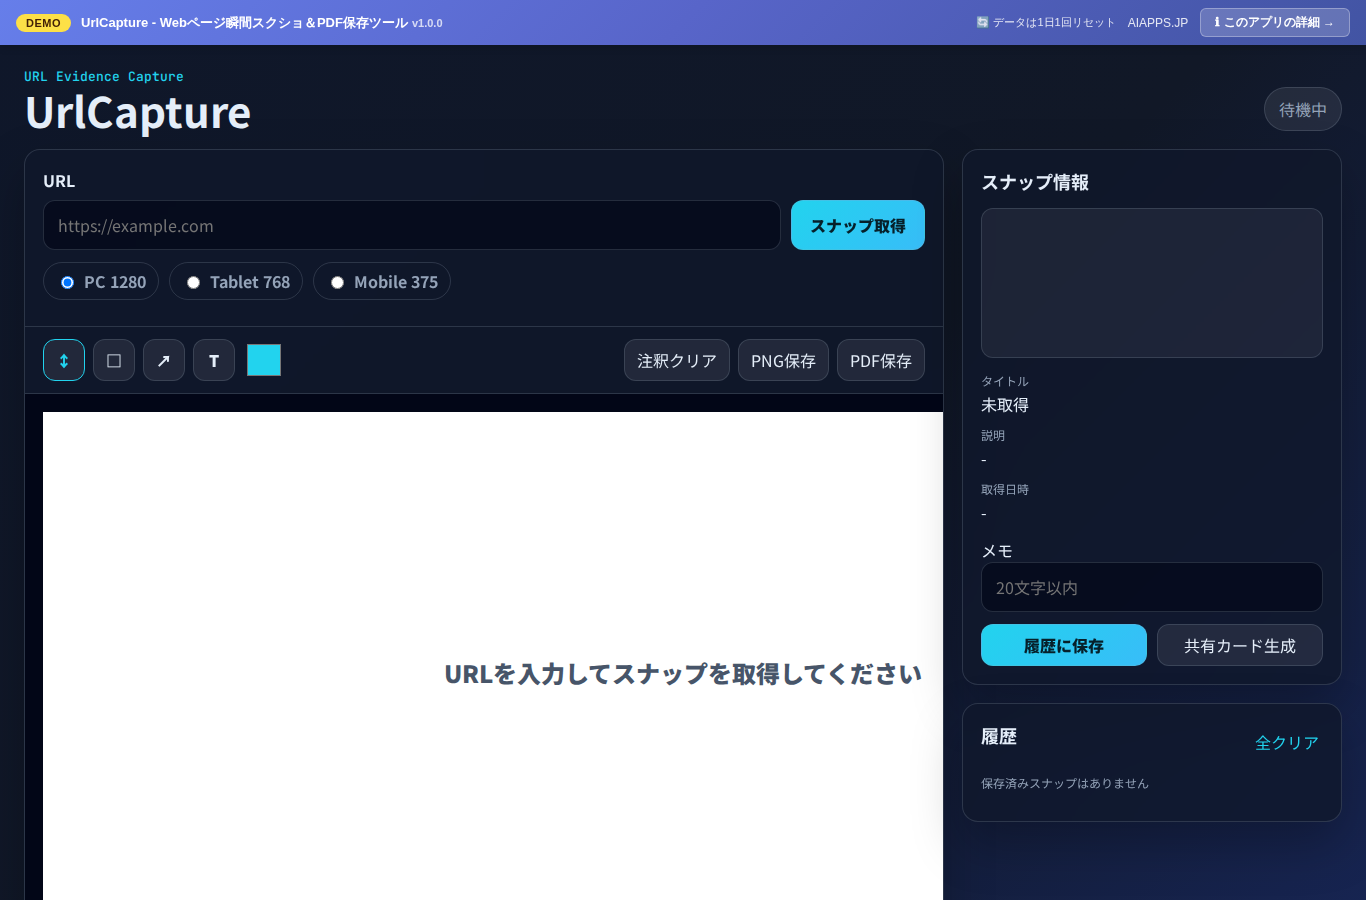Viewport: 1366px width, 900px height.
Task: Click the 履歴に保存 button
Action: coord(1064,645)
